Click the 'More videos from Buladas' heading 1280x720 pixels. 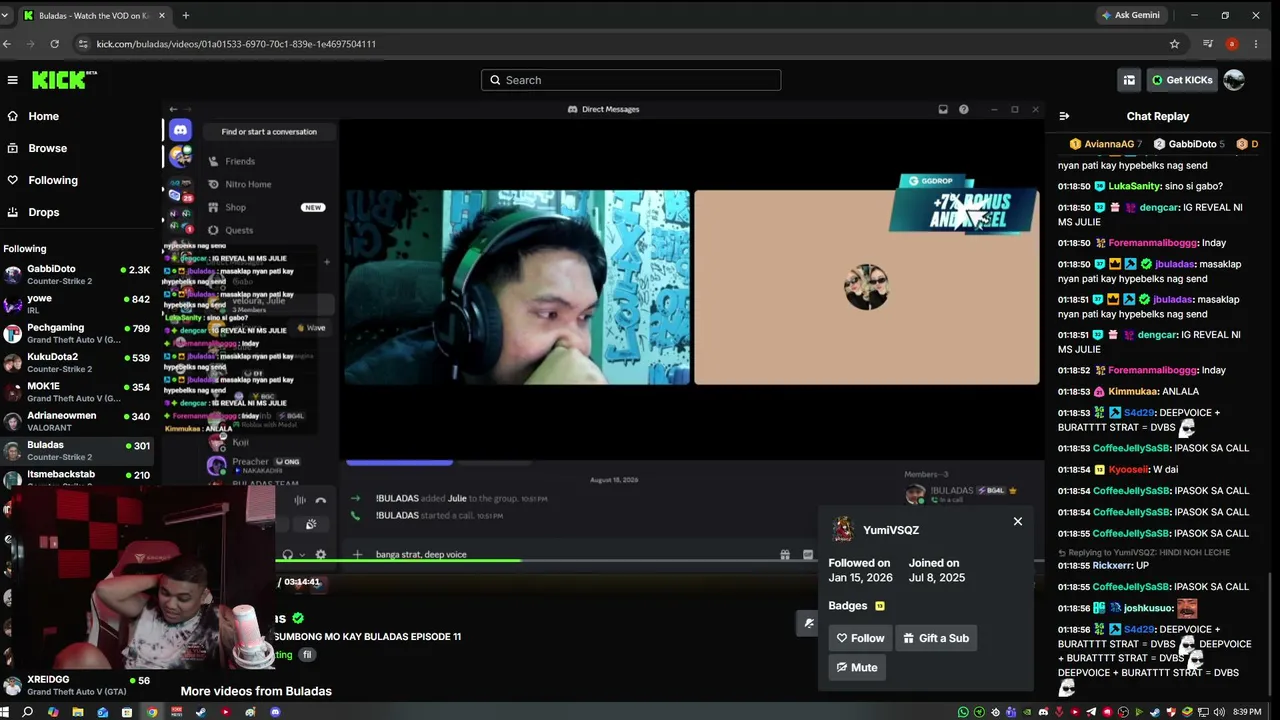[x=256, y=691]
